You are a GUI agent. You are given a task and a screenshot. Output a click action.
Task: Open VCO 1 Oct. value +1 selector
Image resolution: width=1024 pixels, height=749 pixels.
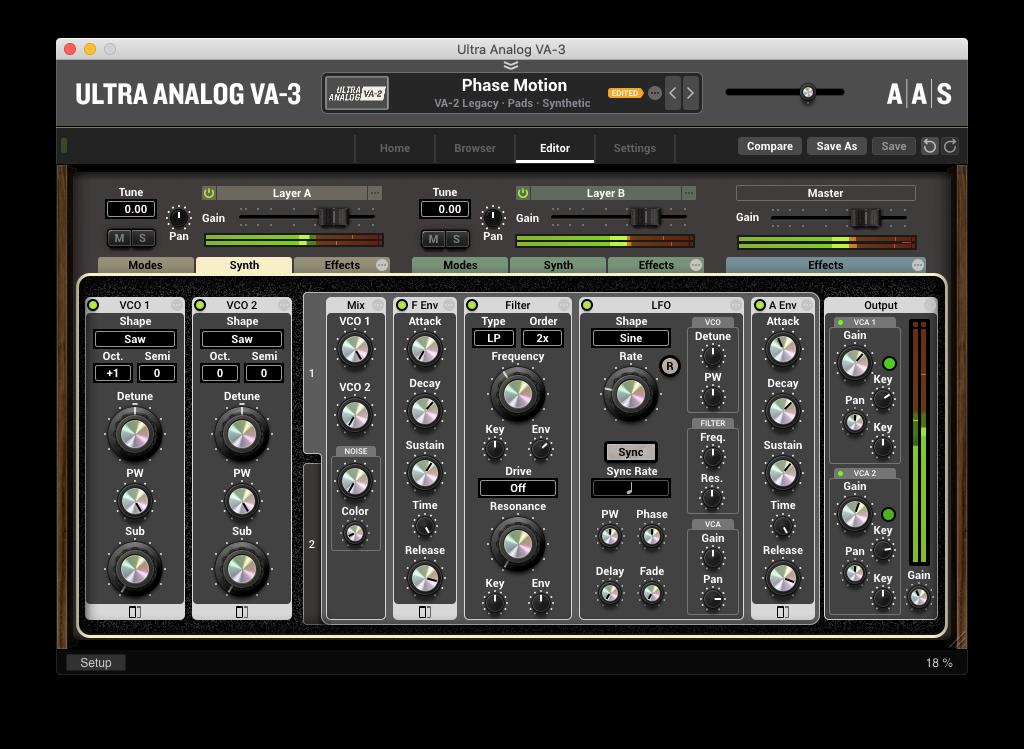pyautogui.click(x=113, y=373)
